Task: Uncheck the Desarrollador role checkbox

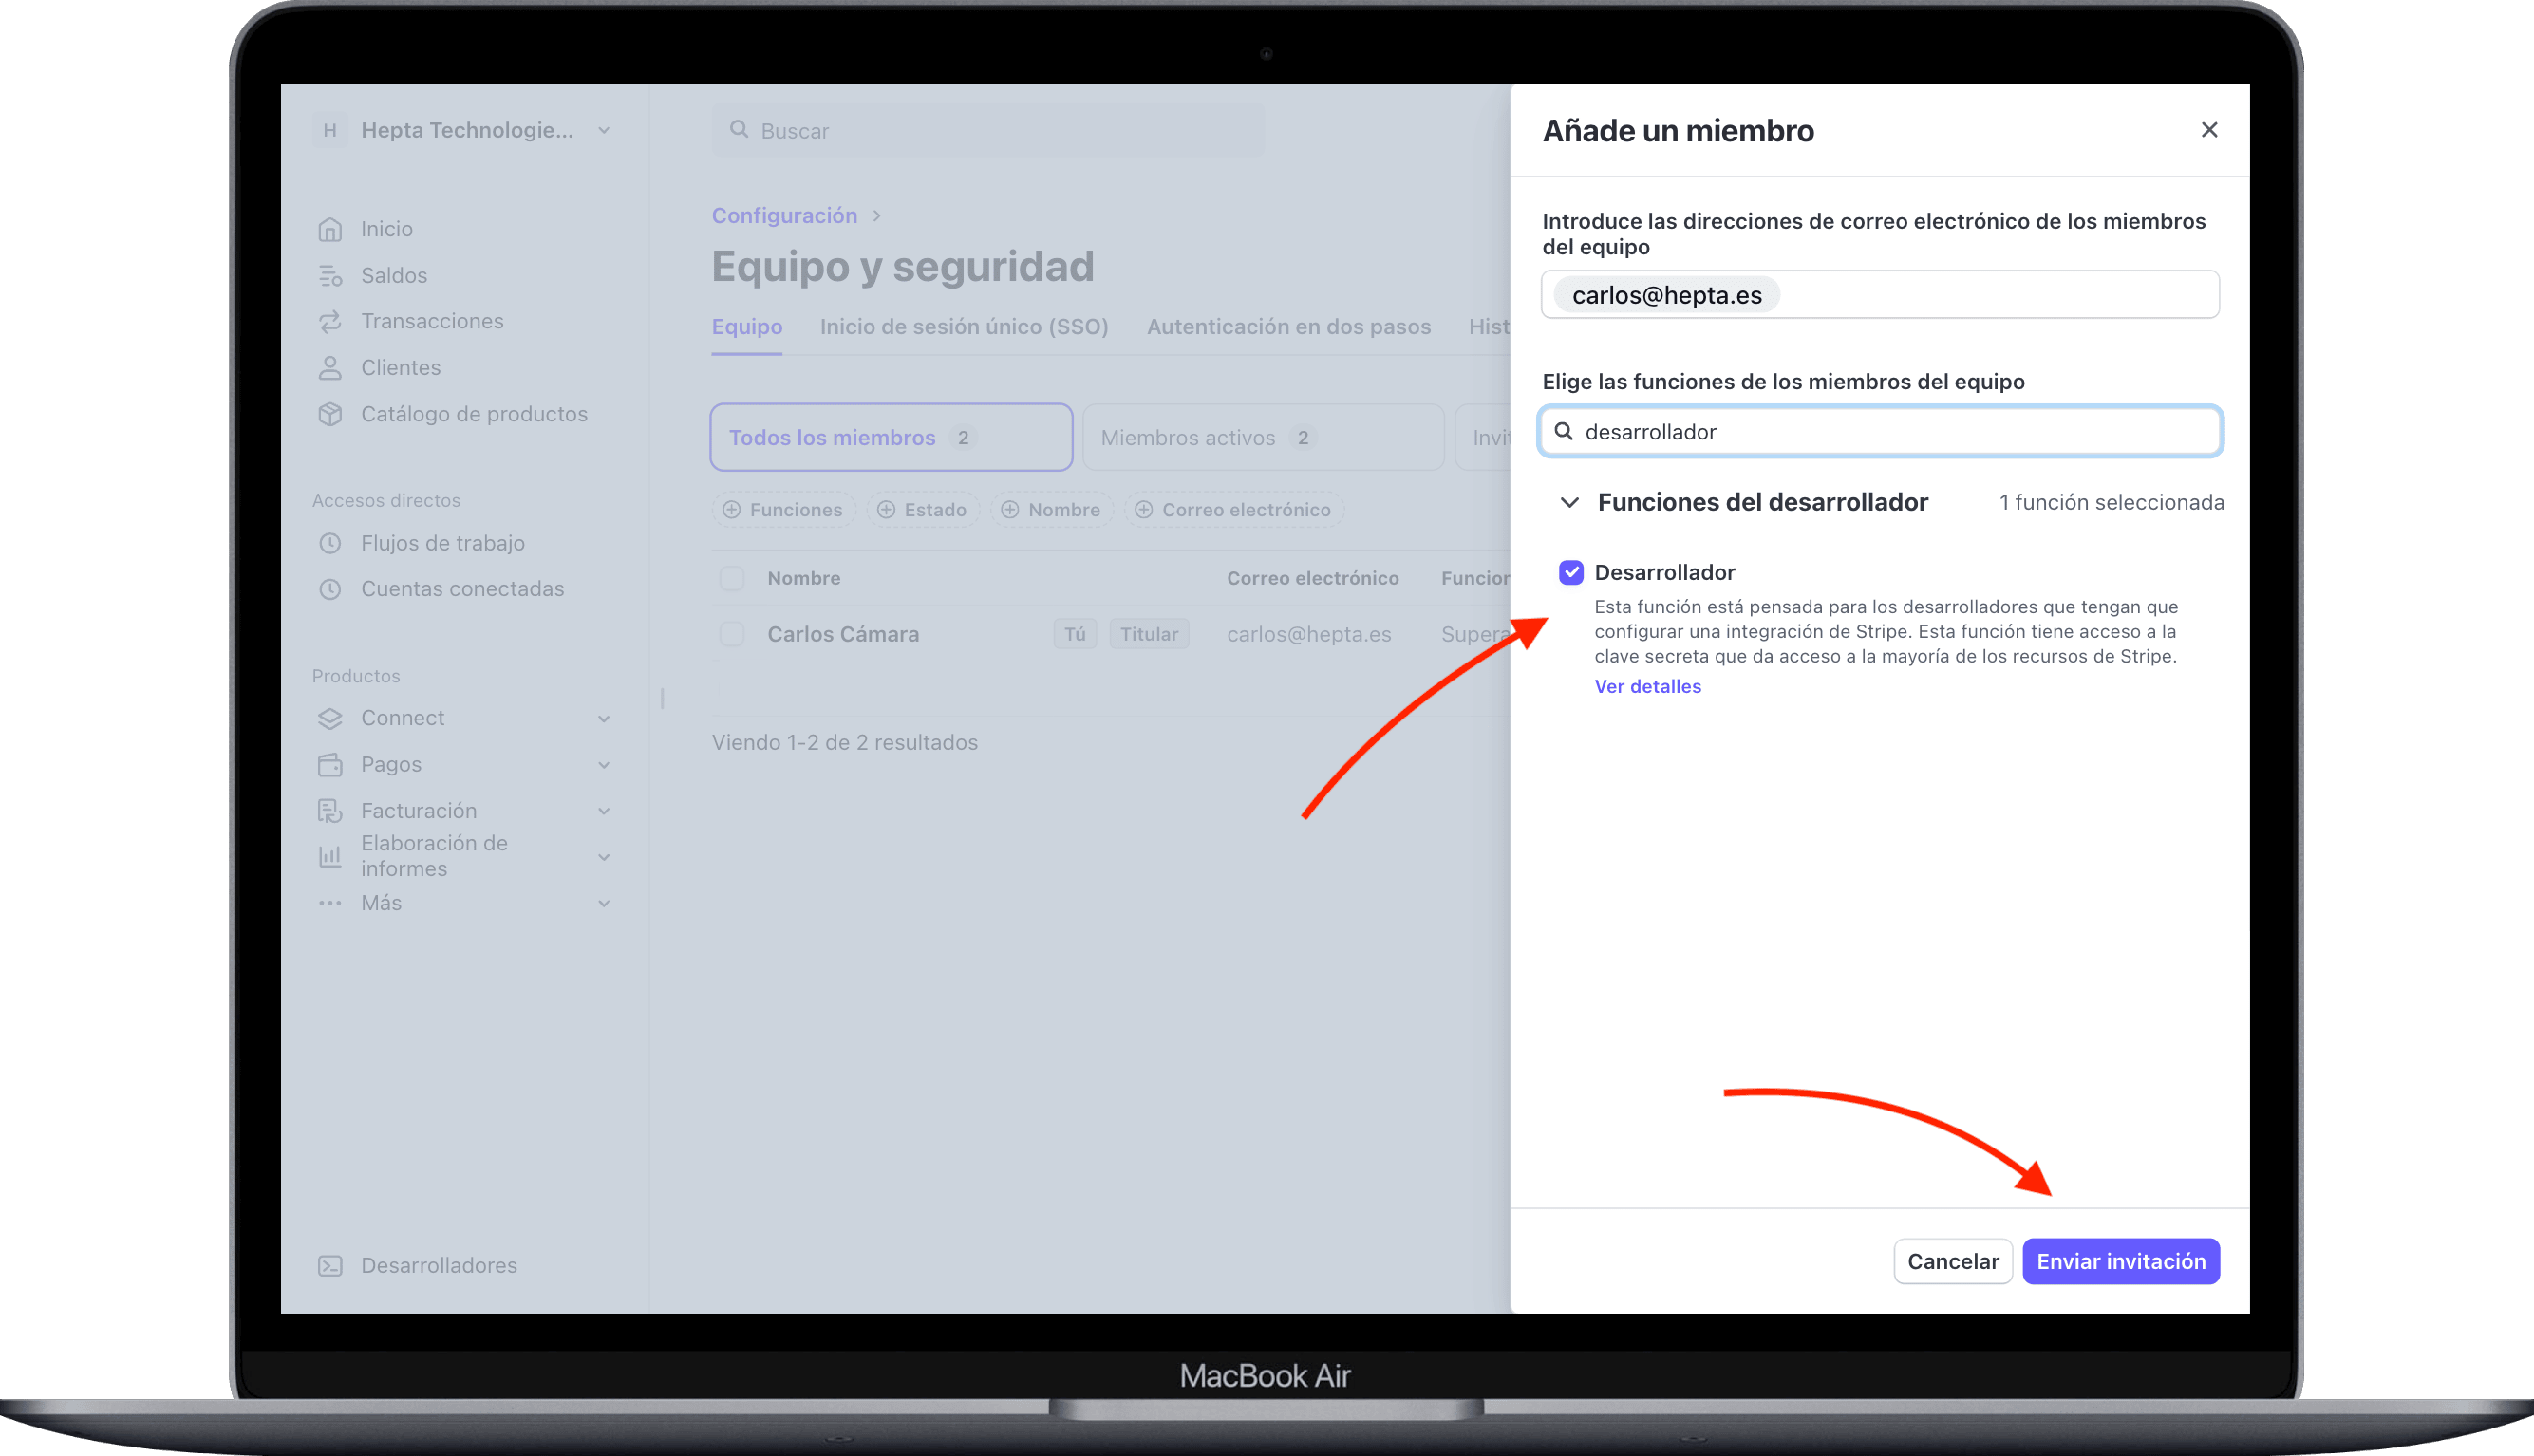Action: tap(1571, 572)
